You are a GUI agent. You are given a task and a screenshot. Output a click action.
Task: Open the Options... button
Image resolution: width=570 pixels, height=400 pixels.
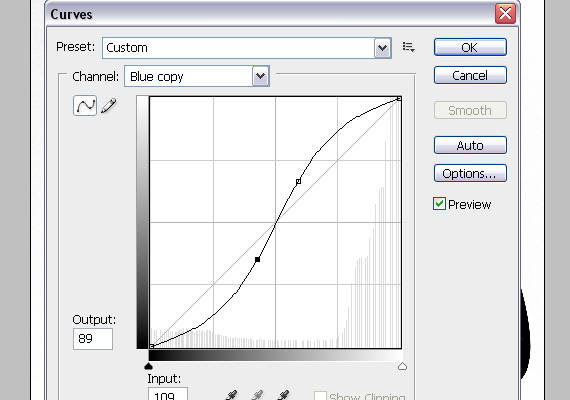470,173
